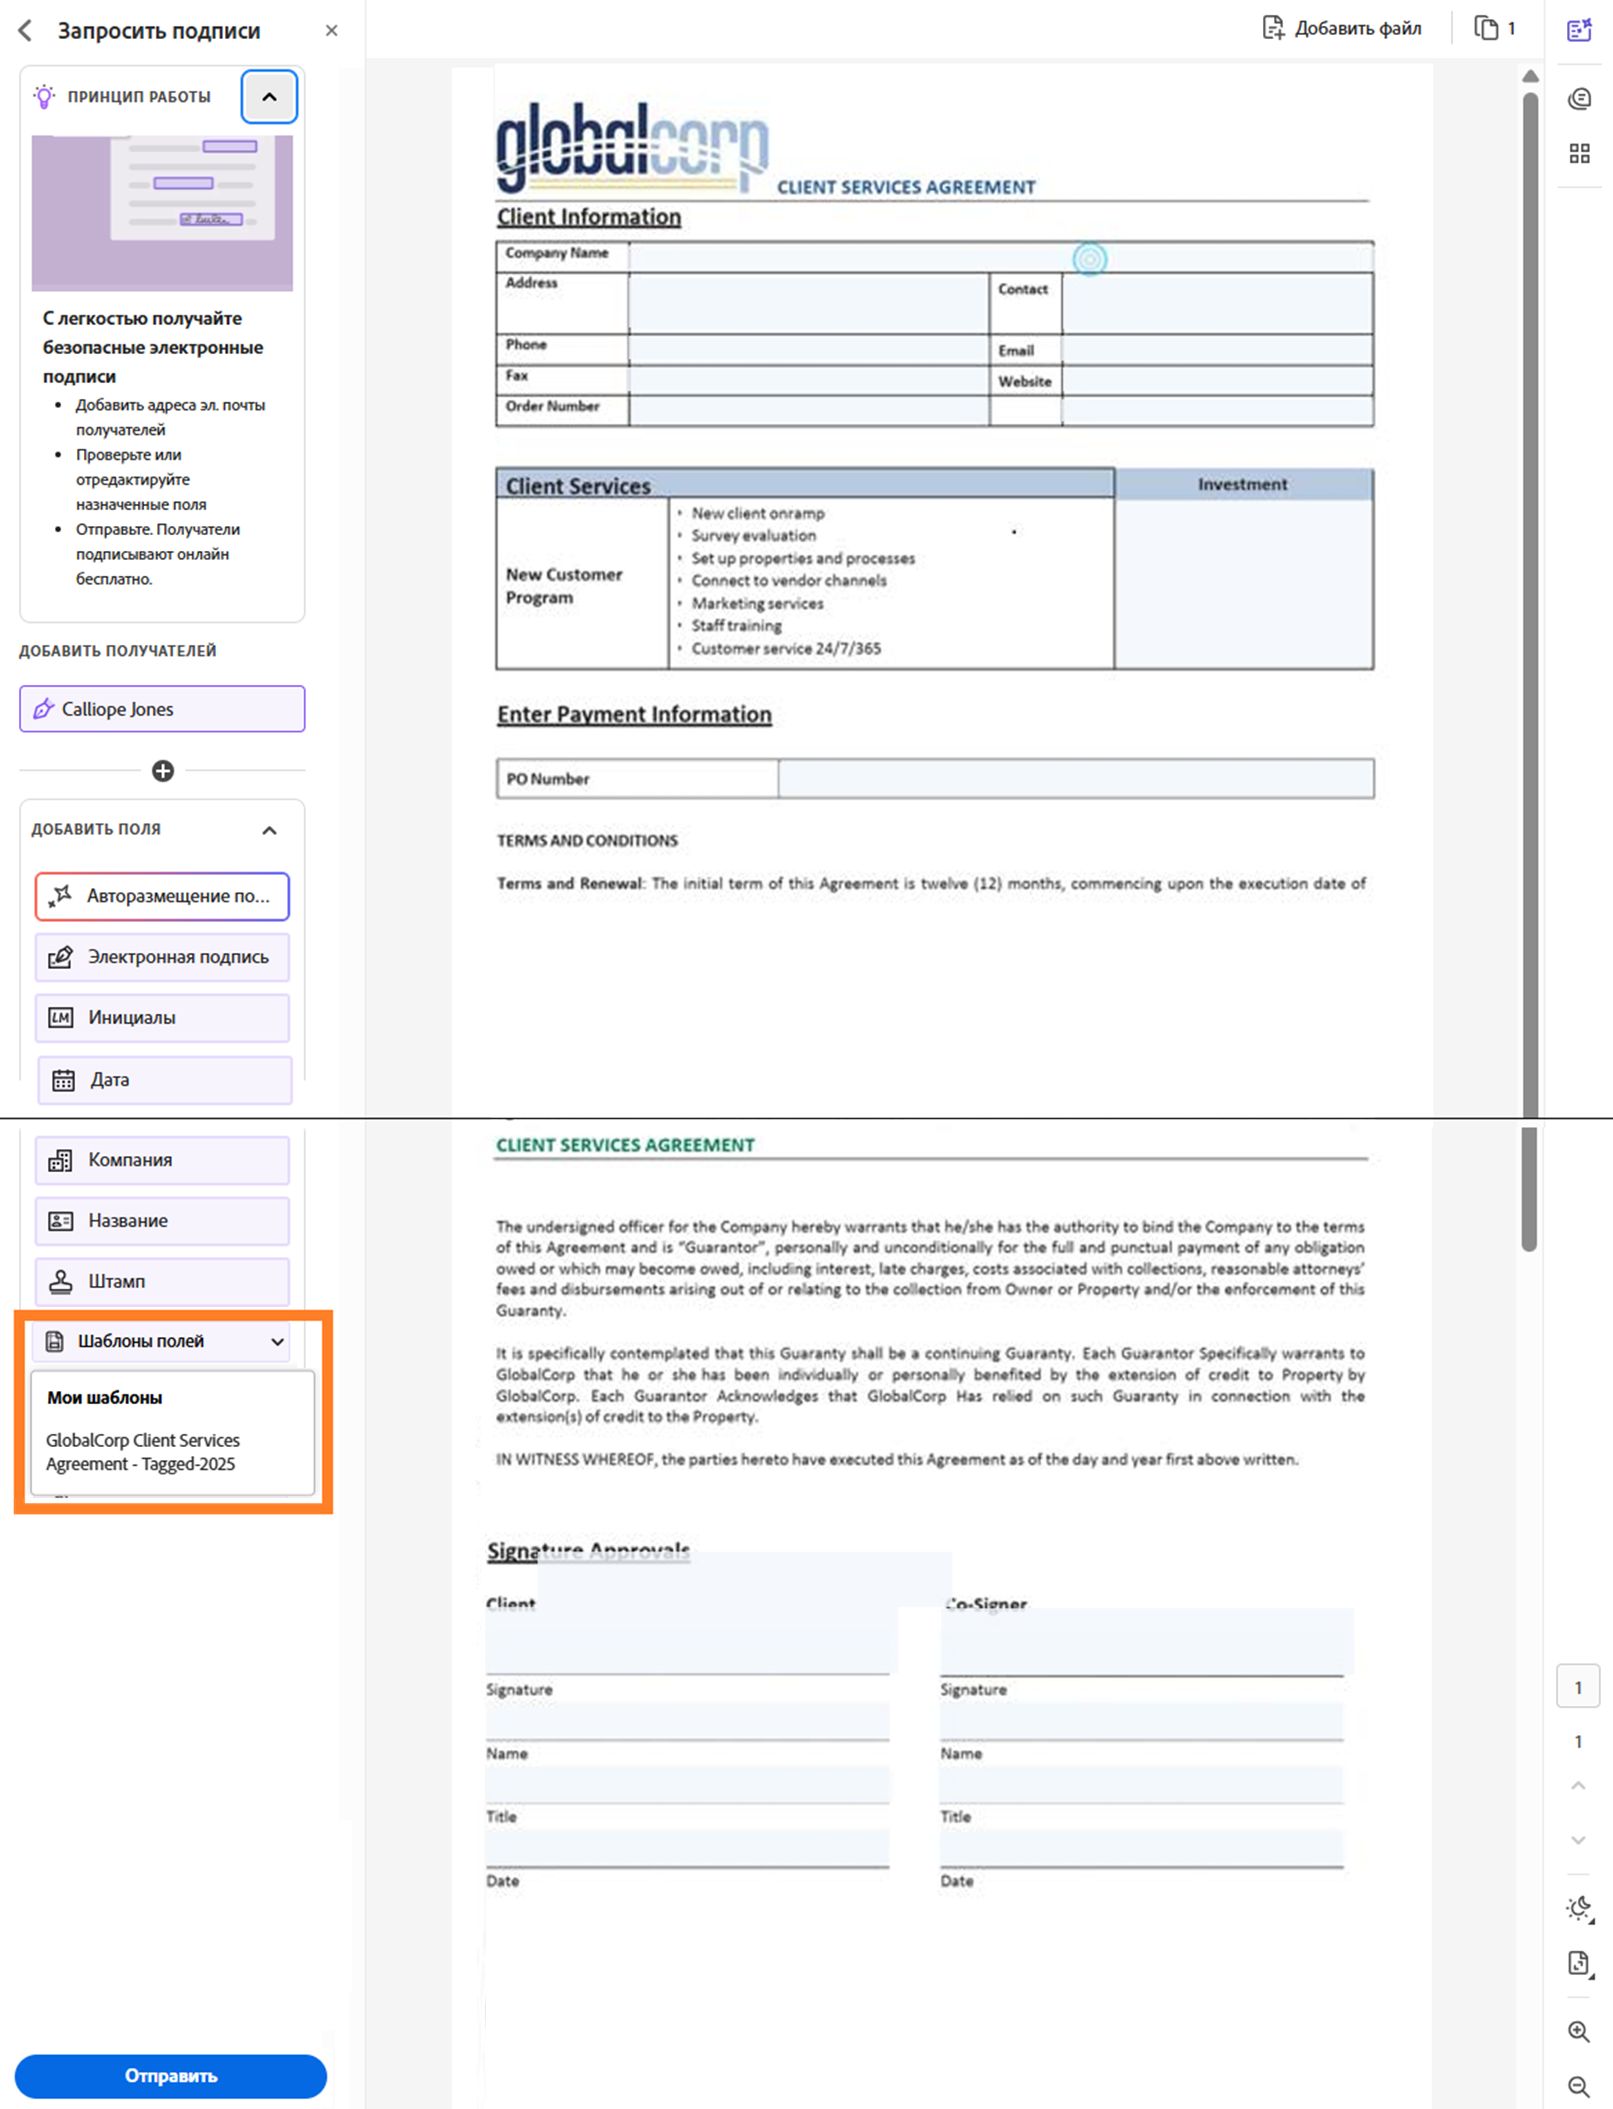Screen dimensions: 1613x2109
Task: Click the Phone form field
Action: click(x=808, y=349)
